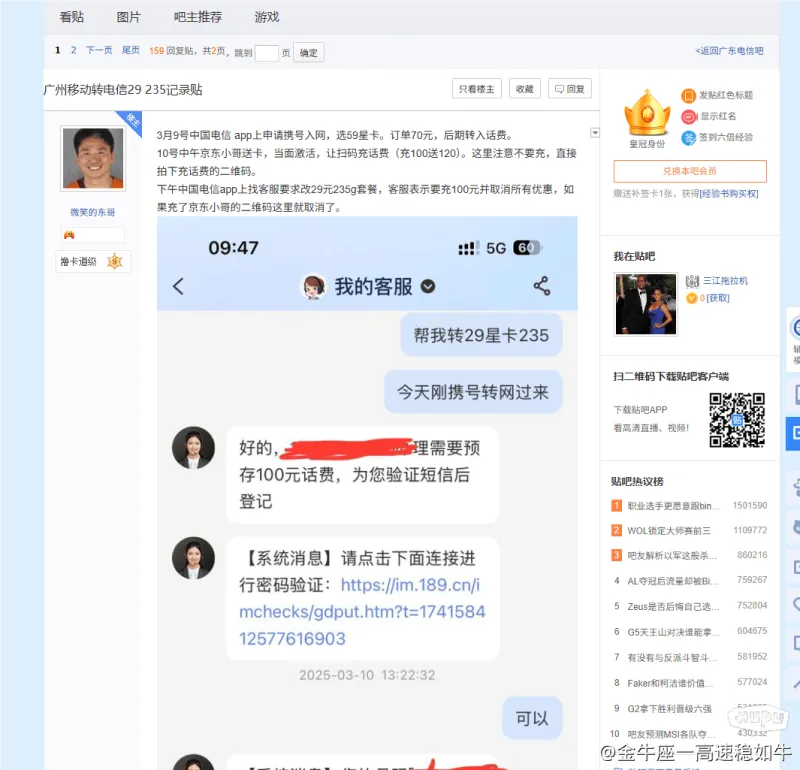
Task: Open the 经验书购买权 link
Action: 729,194
